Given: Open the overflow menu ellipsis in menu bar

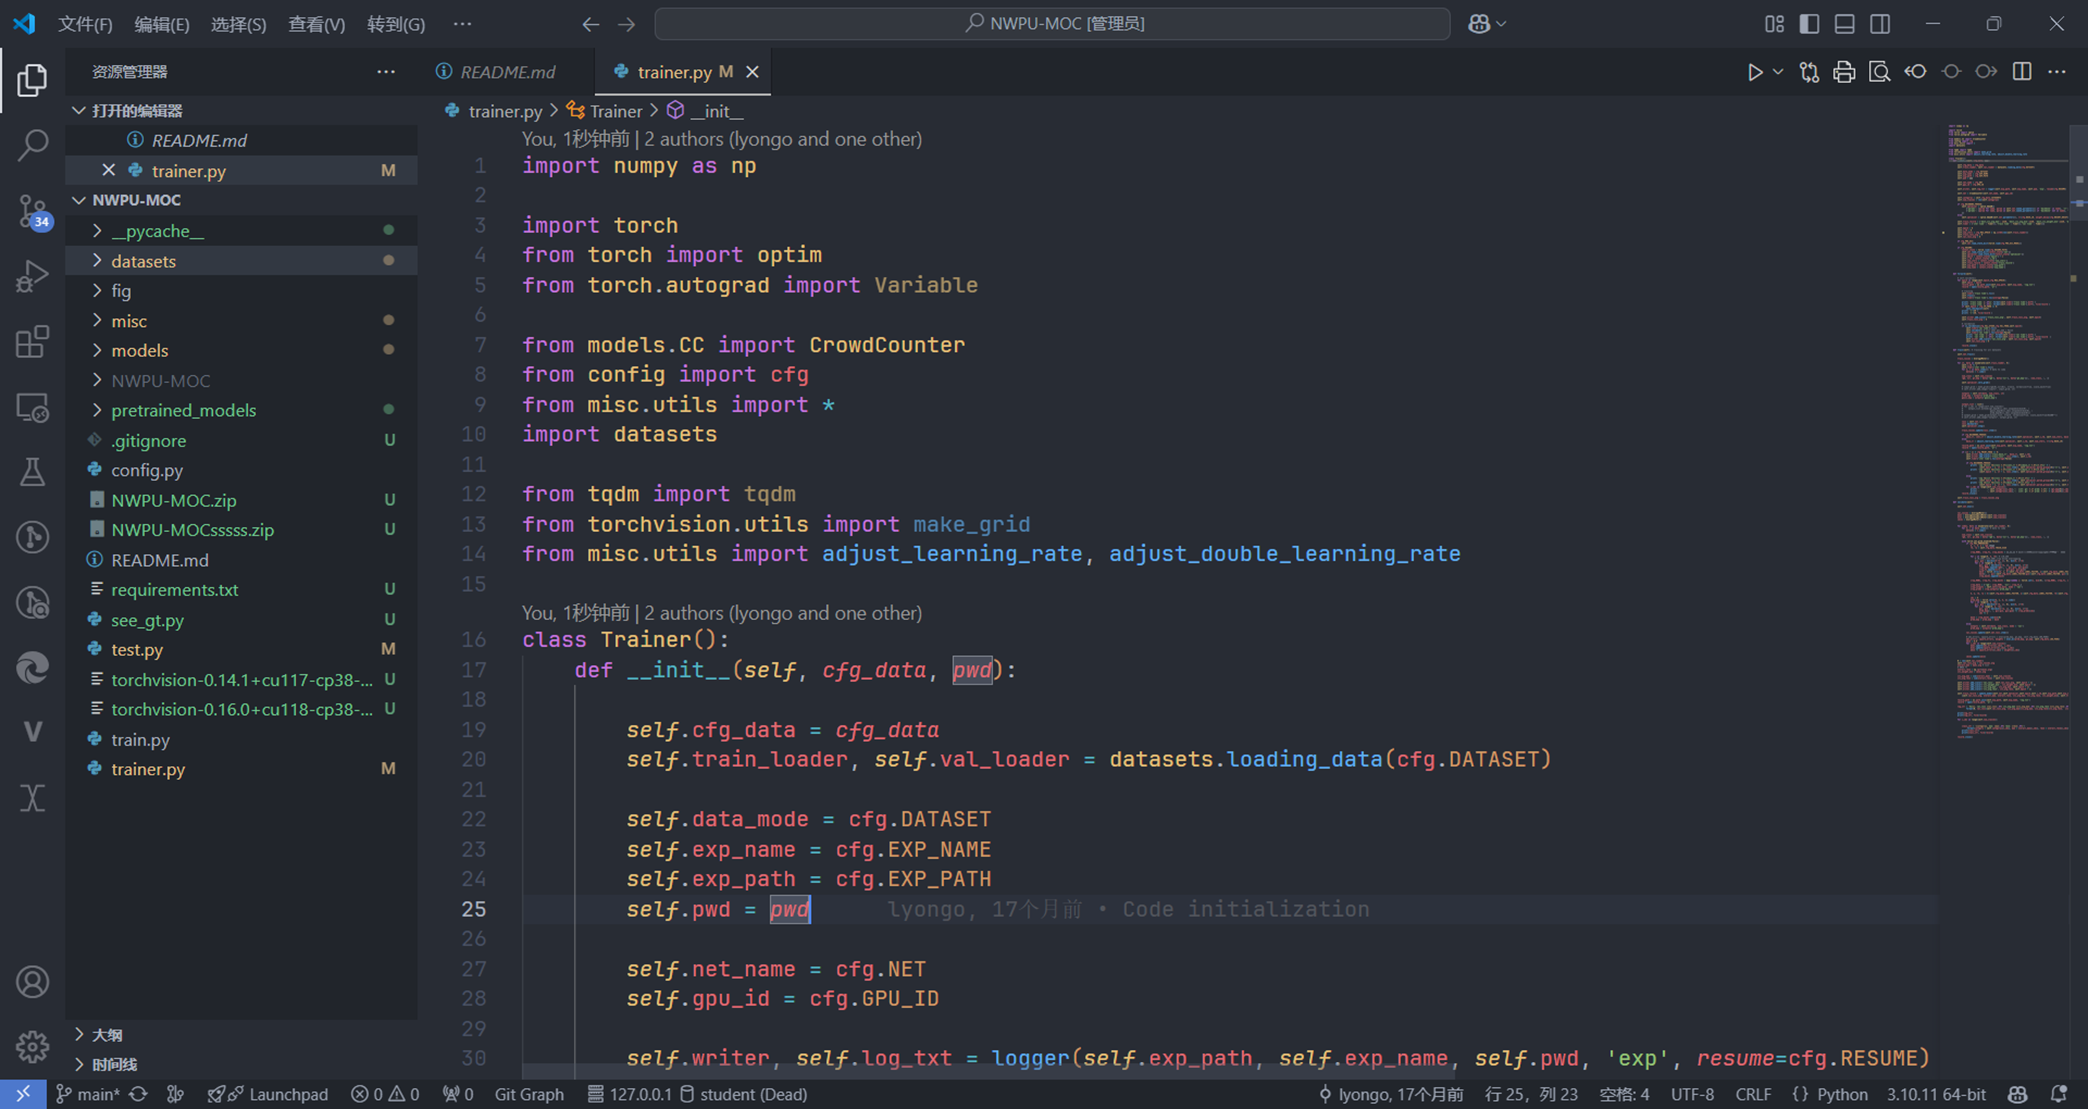Looking at the screenshot, I should click(462, 24).
